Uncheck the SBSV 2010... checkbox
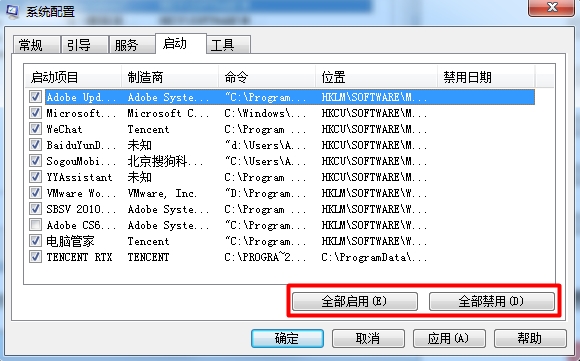The height and width of the screenshot is (361, 580). (35, 209)
